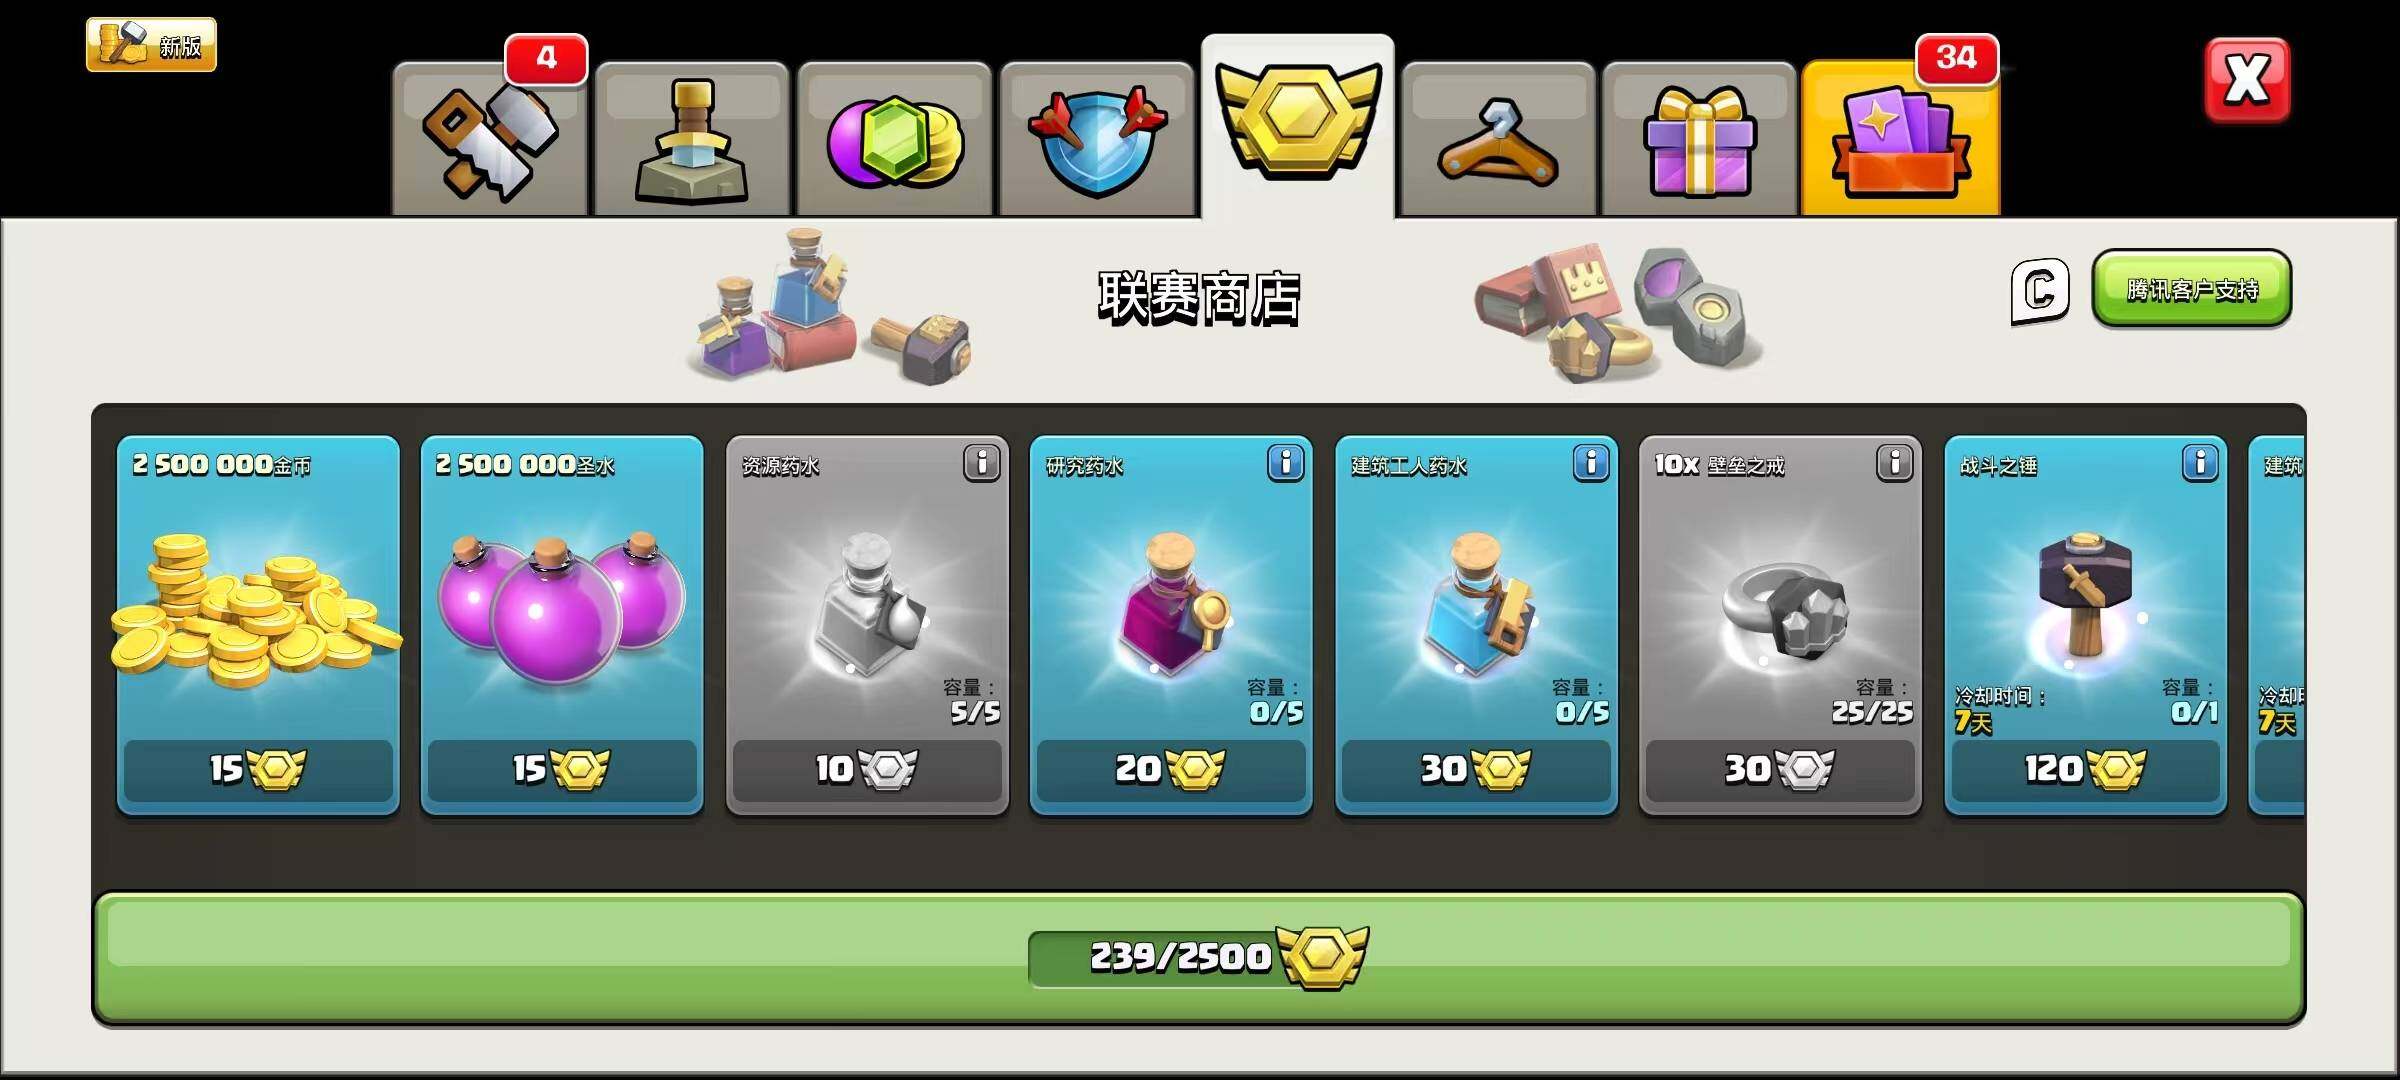2400x1080 pixels.
Task: Show info for 资源药水 item
Action: coord(982,463)
